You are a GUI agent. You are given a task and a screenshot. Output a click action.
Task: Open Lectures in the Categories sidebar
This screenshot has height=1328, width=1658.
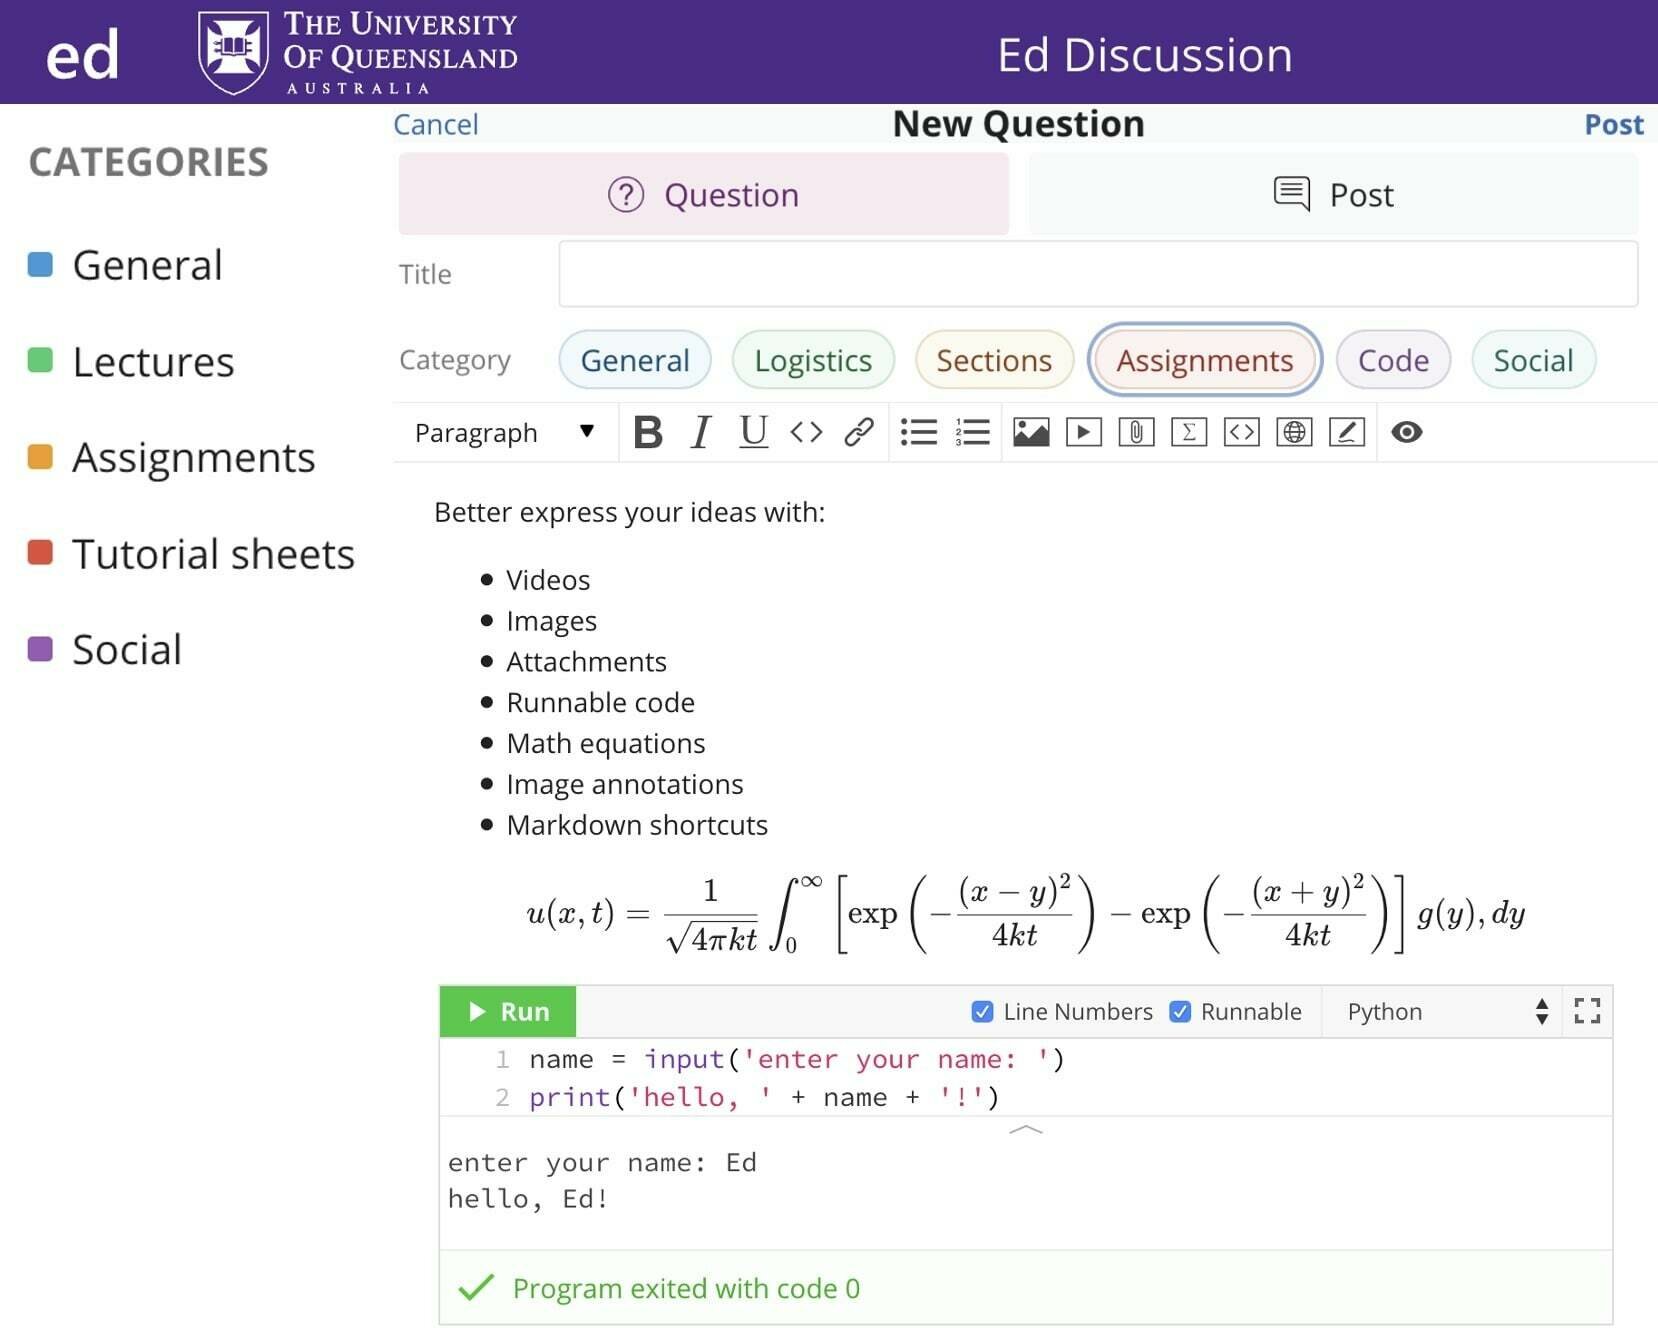pos(153,361)
